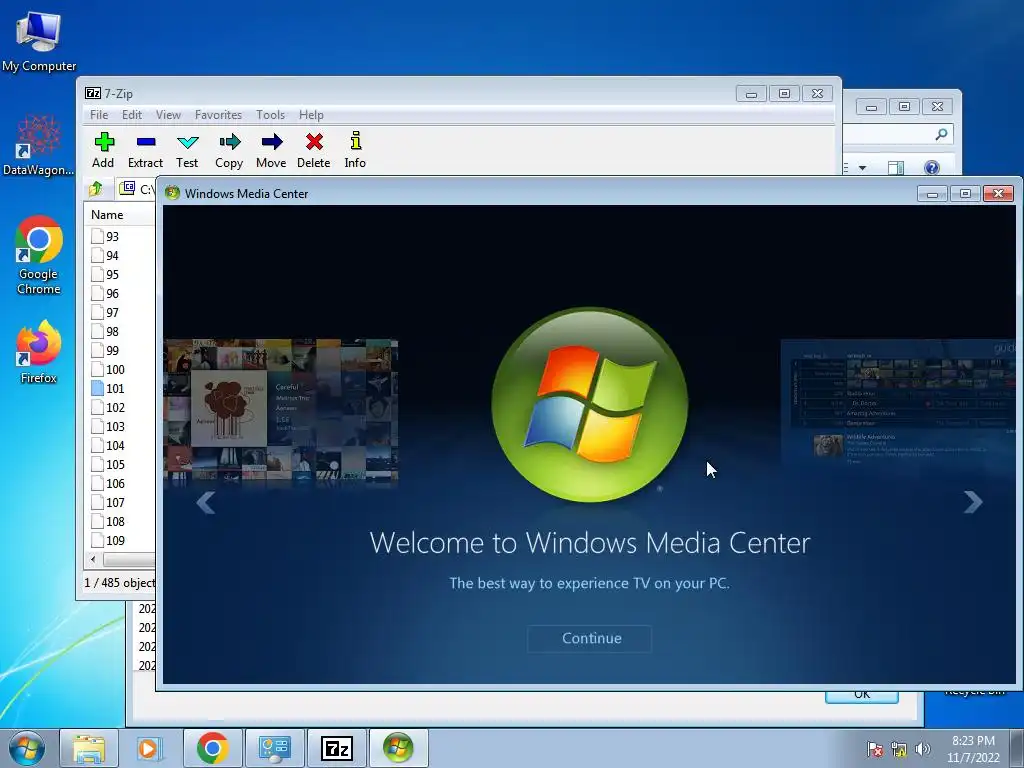1024x768 pixels.
Task: Open the My Computer desktop icon
Action: (39, 40)
